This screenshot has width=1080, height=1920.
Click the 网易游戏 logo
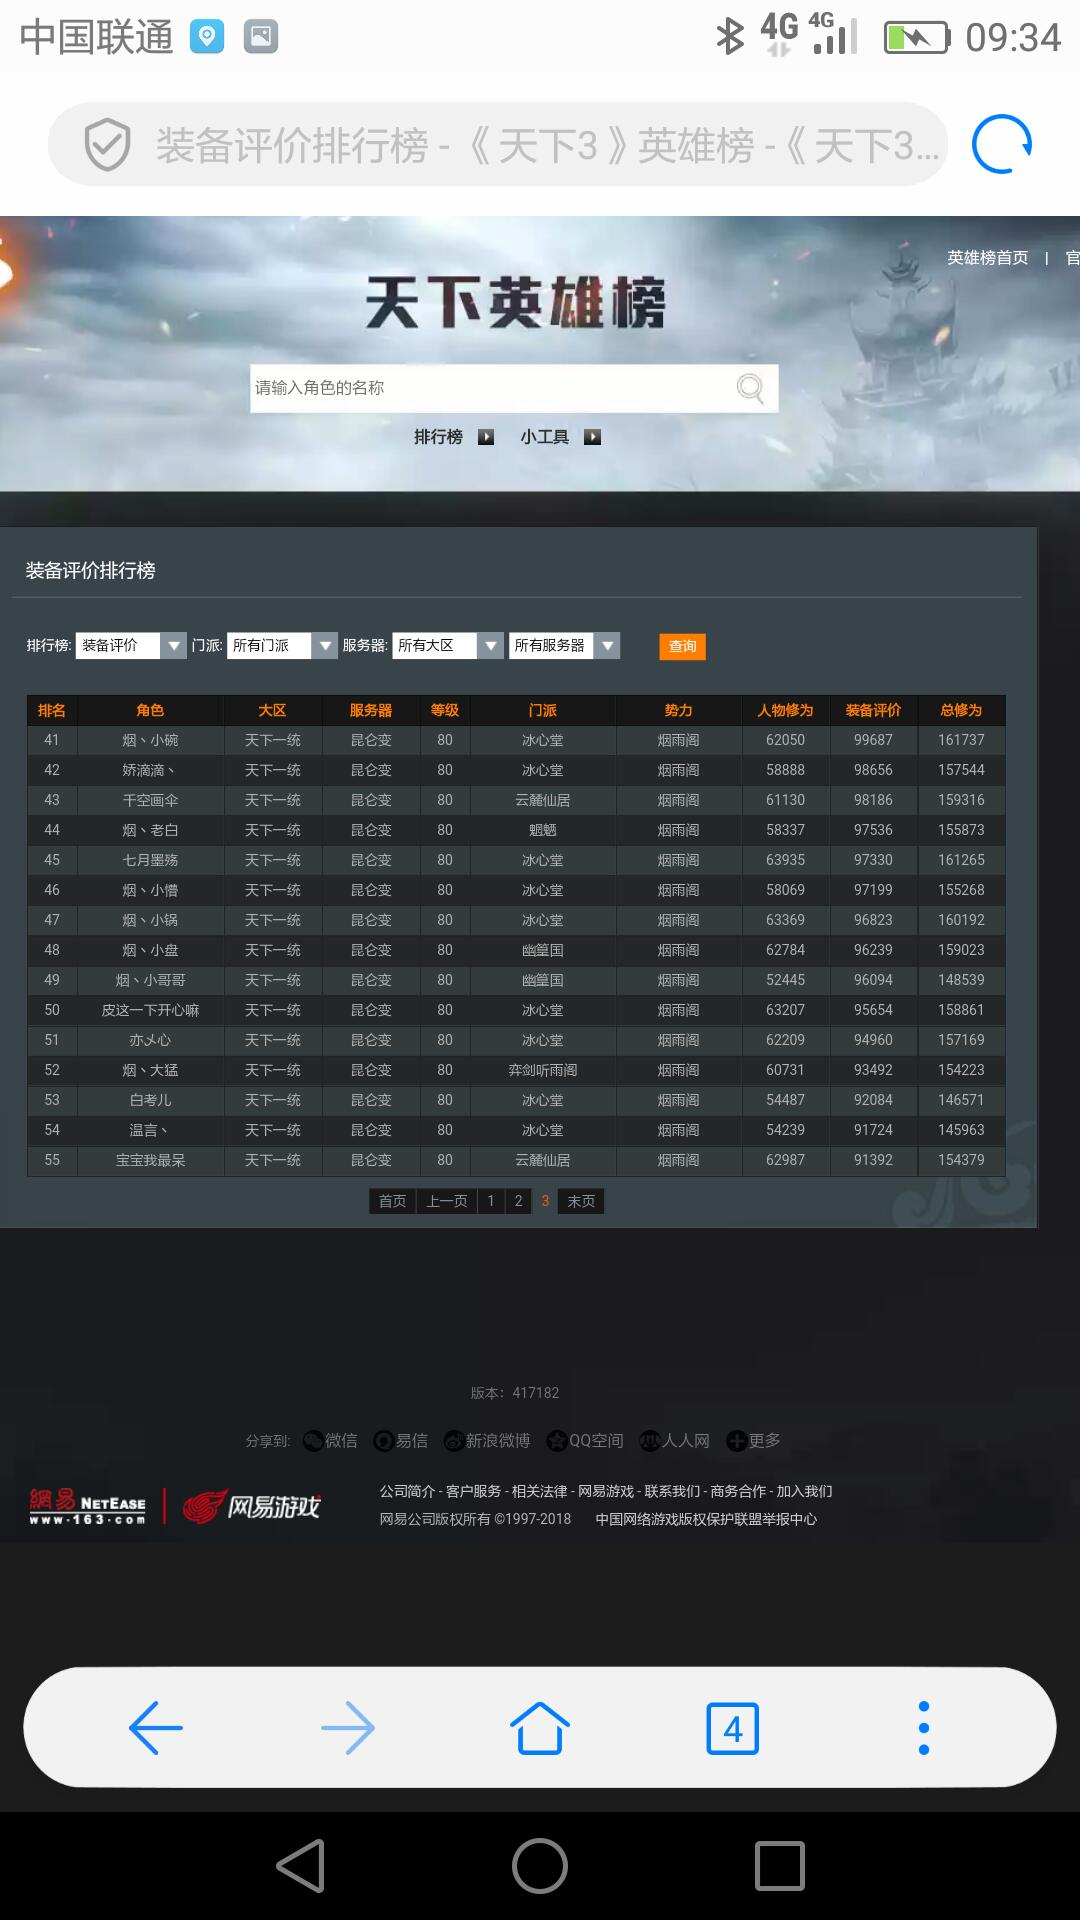[x=251, y=1506]
